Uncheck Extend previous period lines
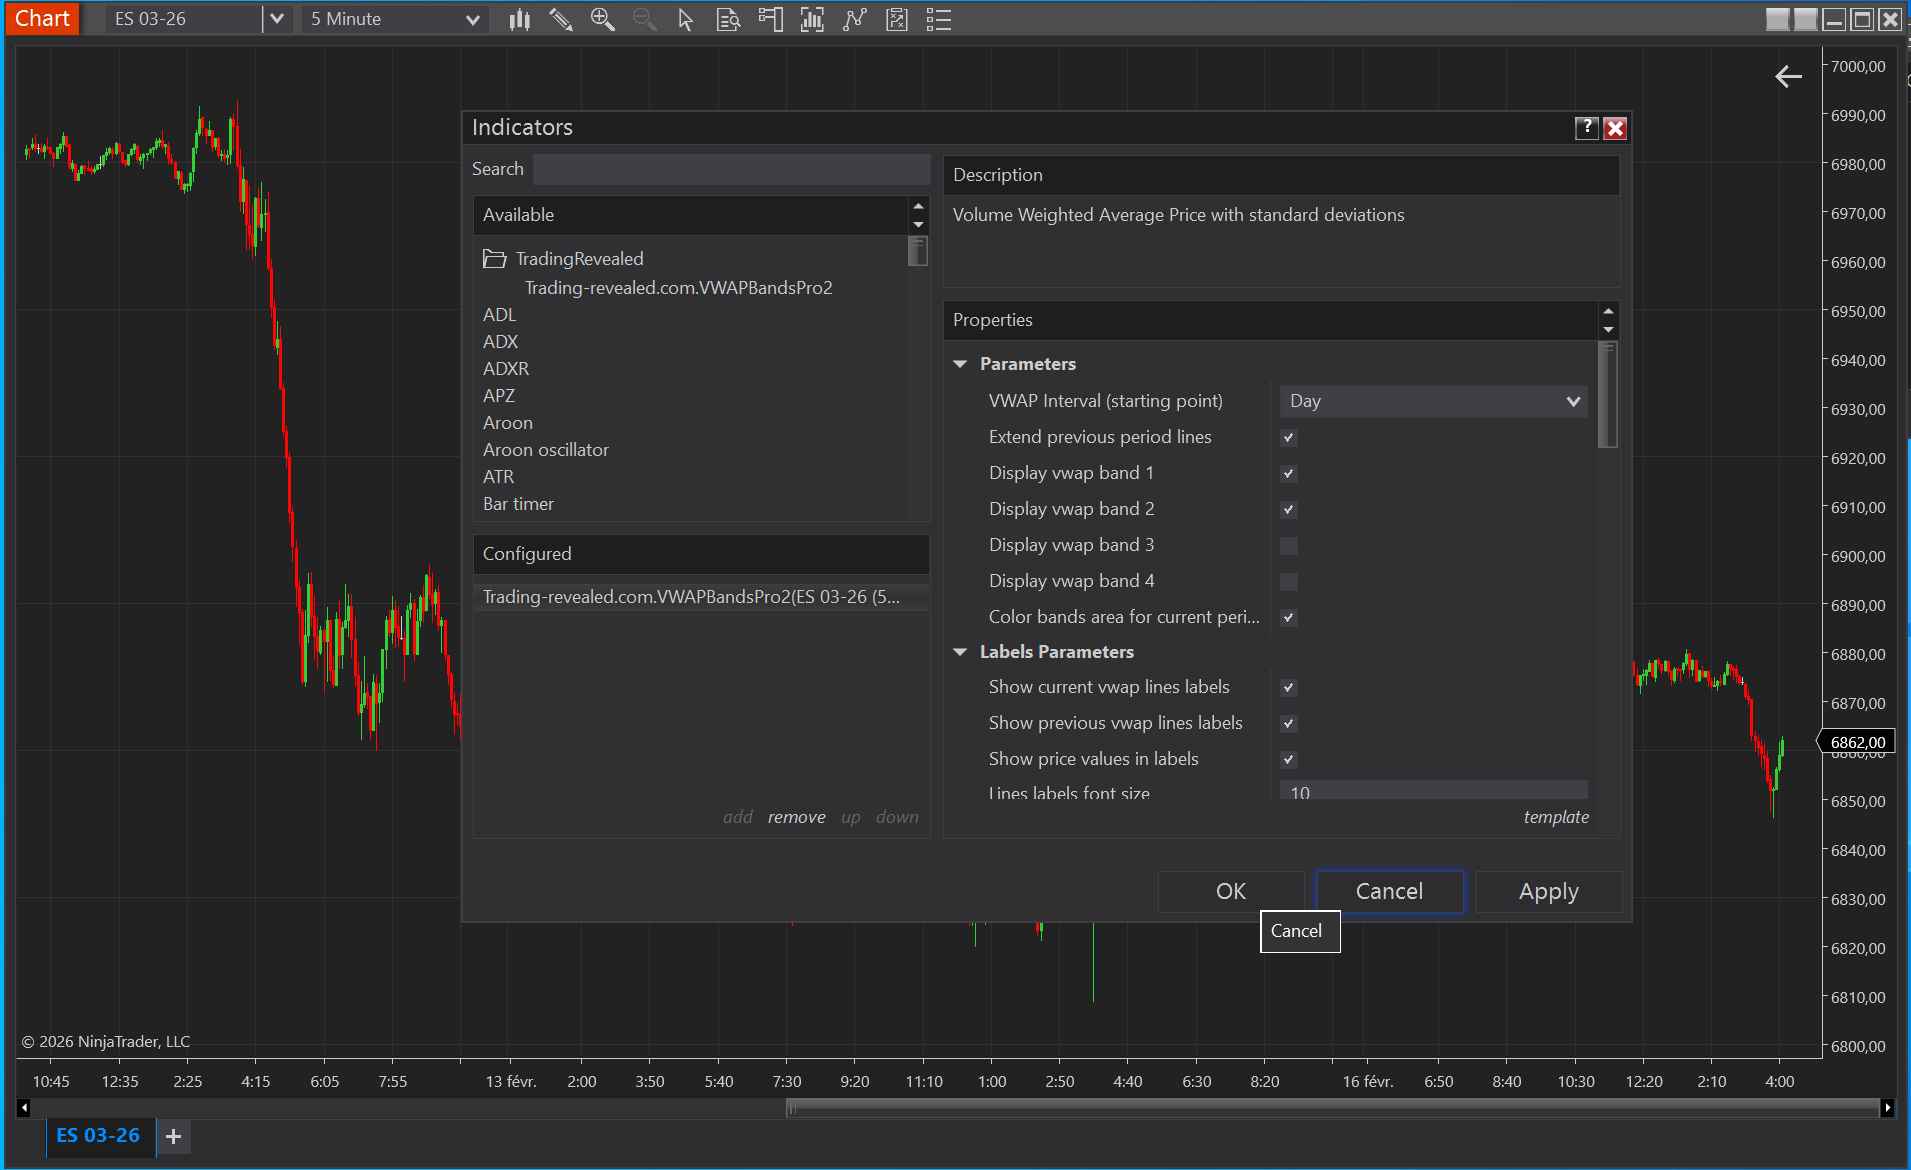1911x1170 pixels. 1288,438
